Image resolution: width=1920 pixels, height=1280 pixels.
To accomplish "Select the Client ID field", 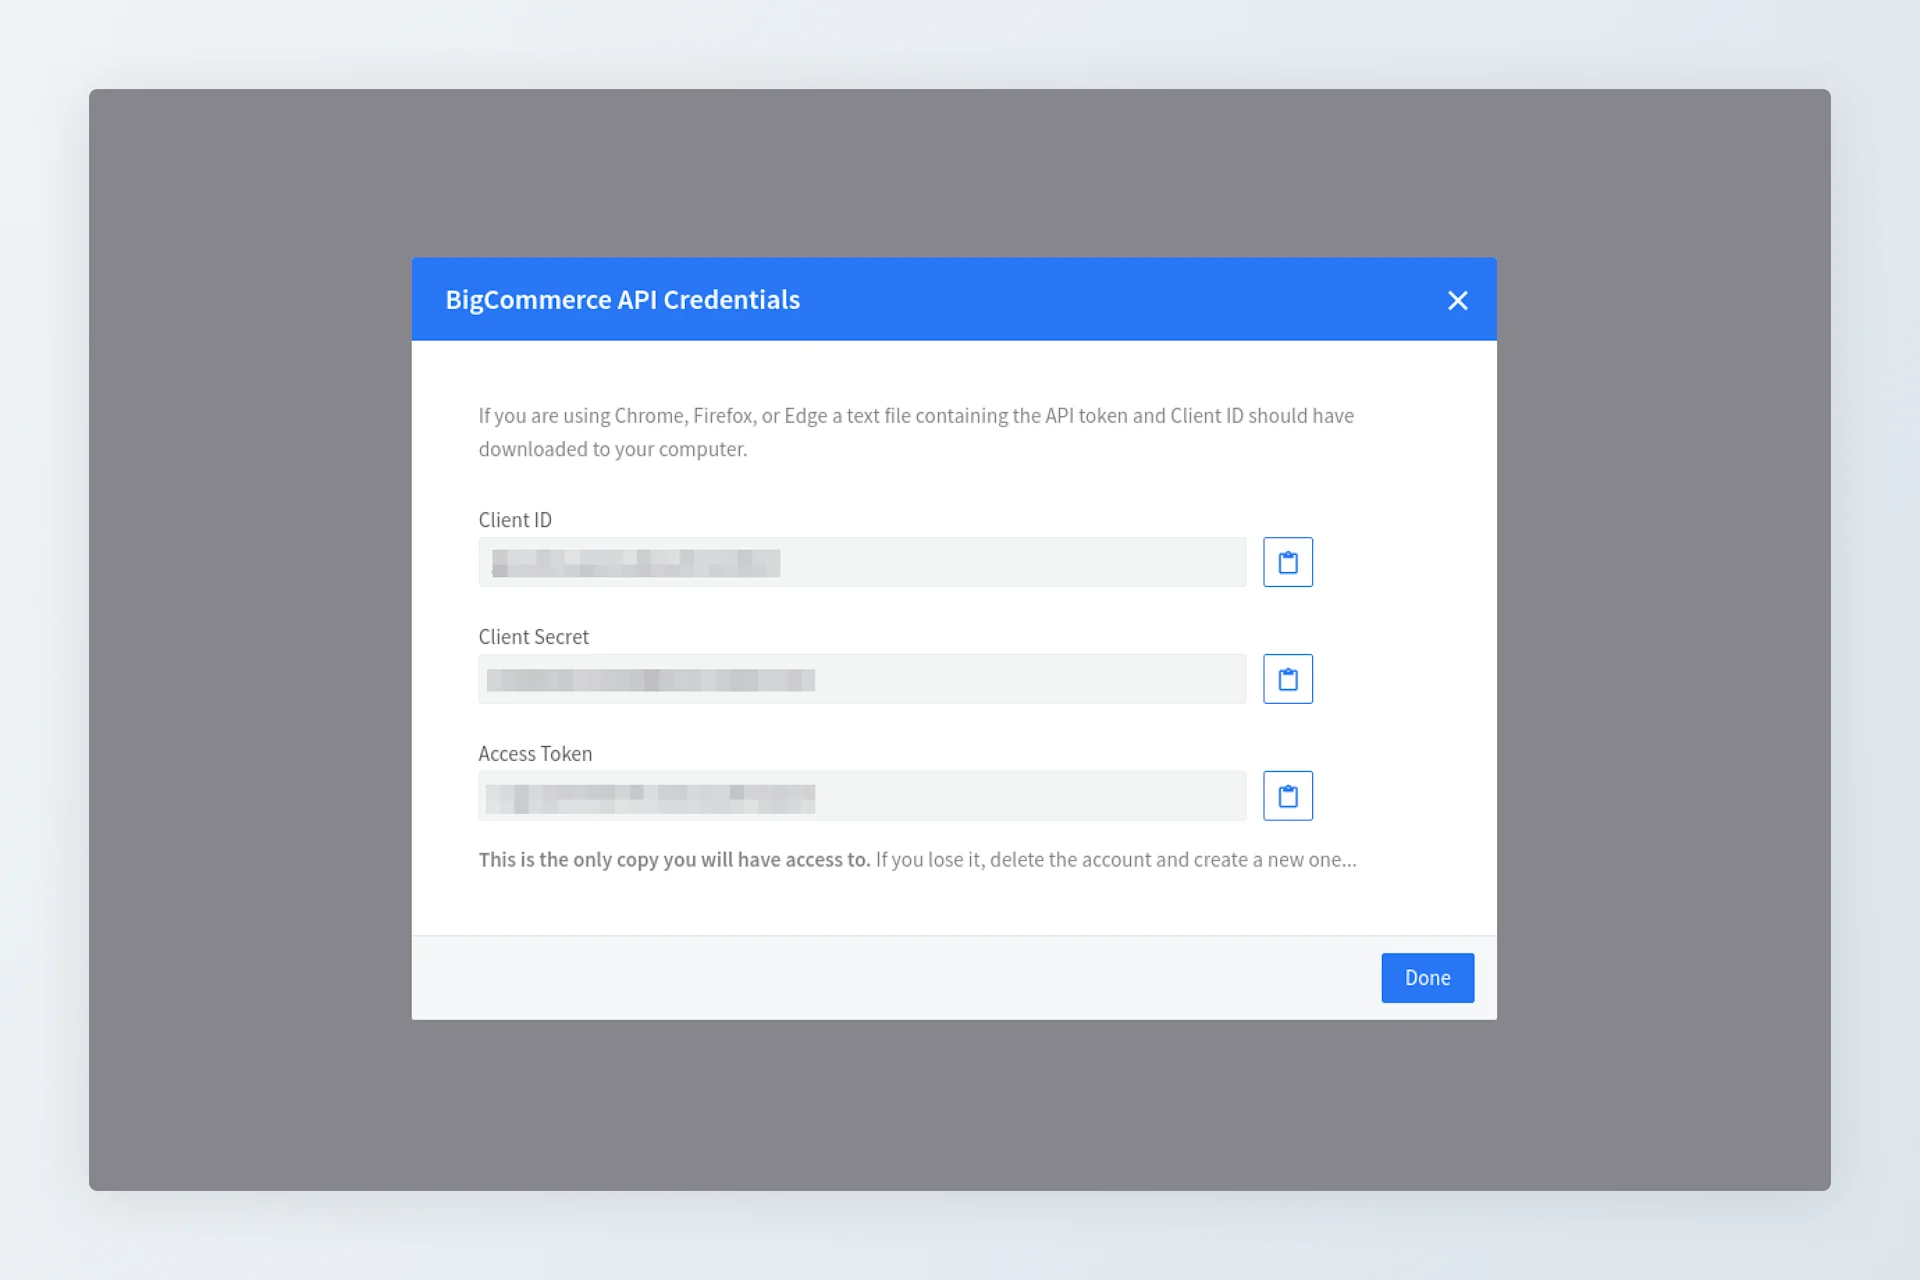I will click(x=862, y=562).
